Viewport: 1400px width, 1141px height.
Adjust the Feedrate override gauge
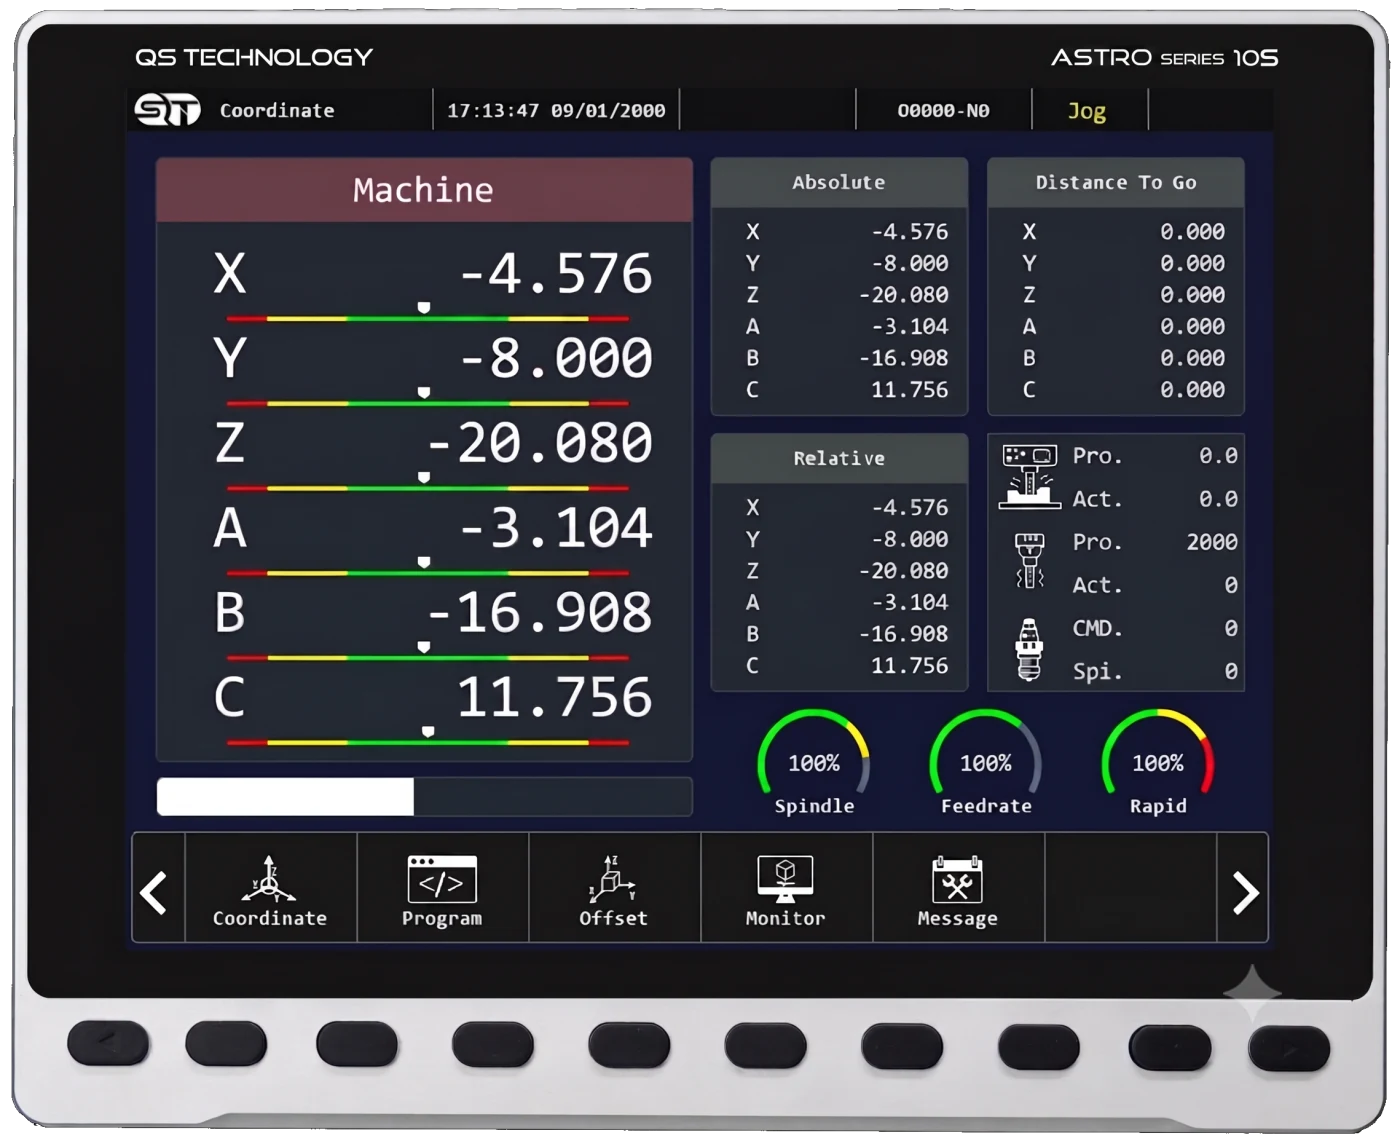tap(986, 762)
